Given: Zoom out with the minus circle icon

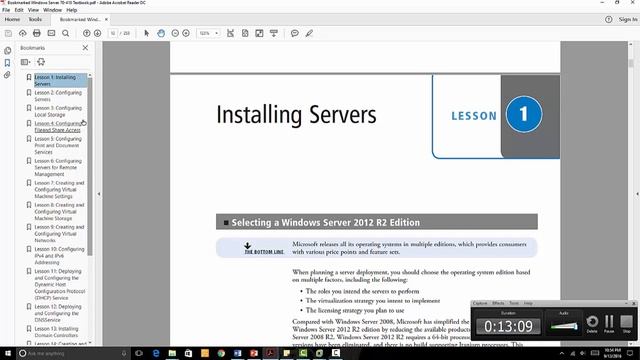Looking at the screenshot, I should point(175,33).
